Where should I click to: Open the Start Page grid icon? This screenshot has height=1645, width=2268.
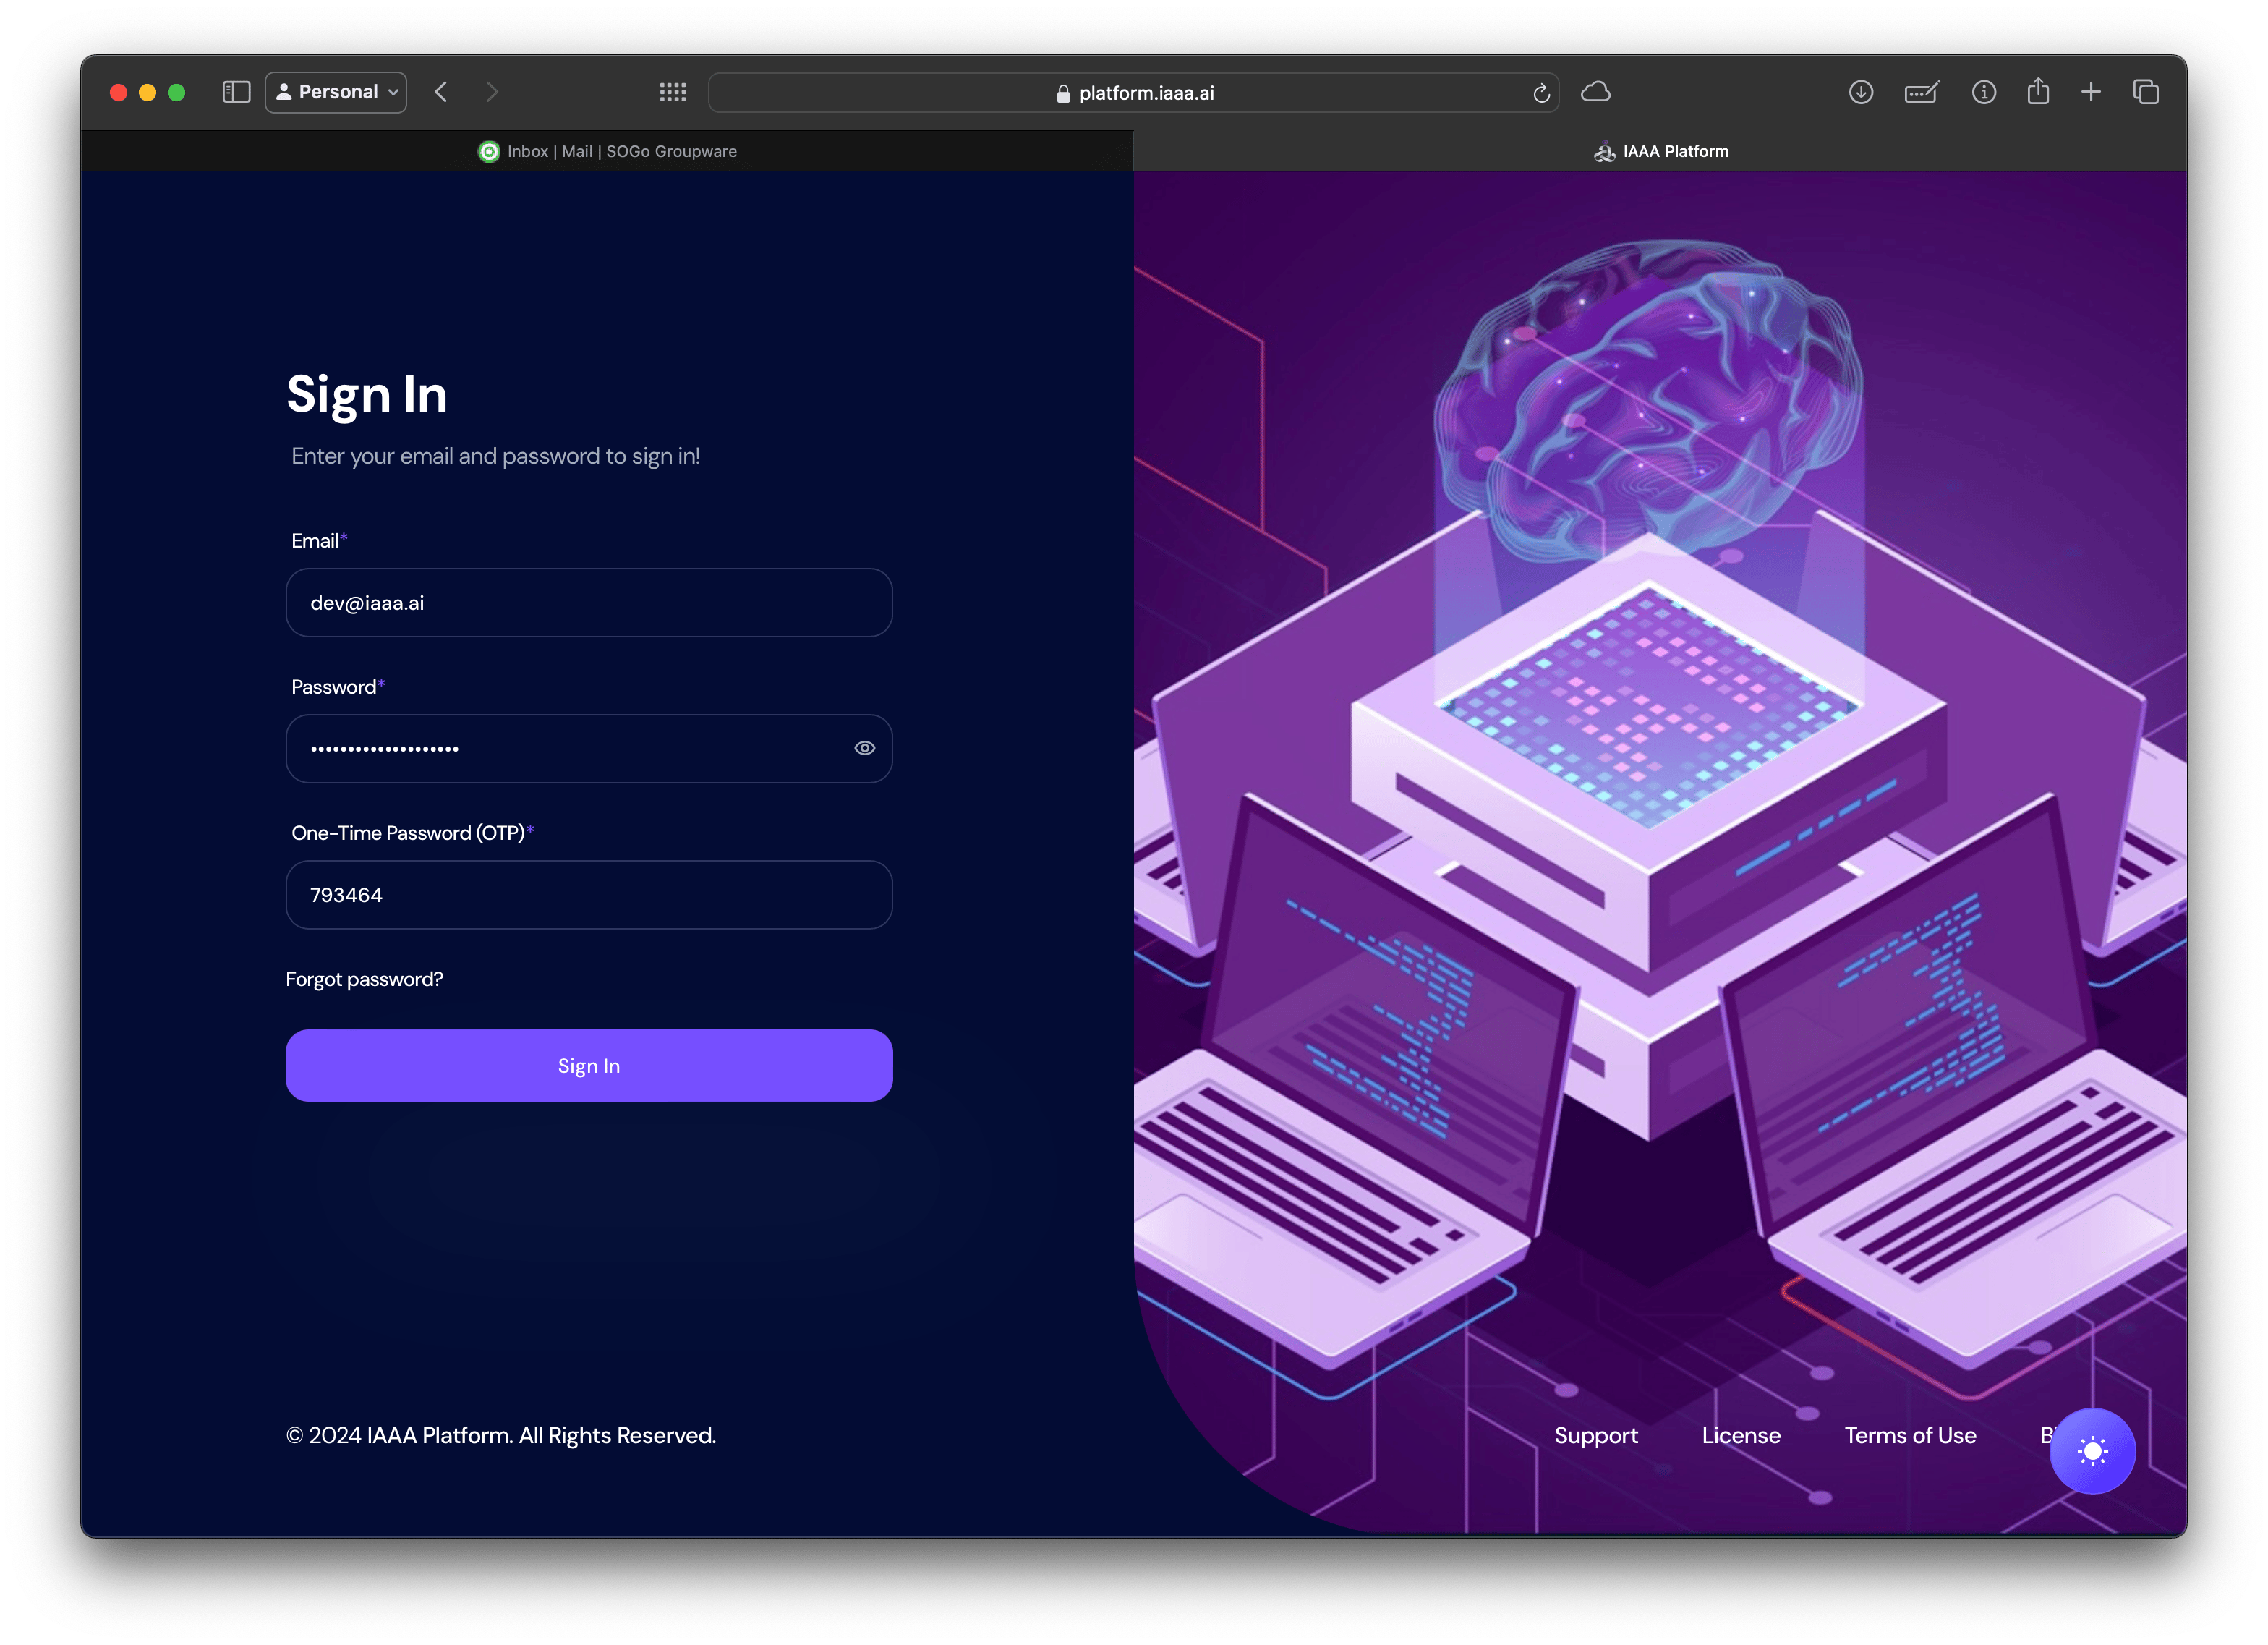coord(673,92)
